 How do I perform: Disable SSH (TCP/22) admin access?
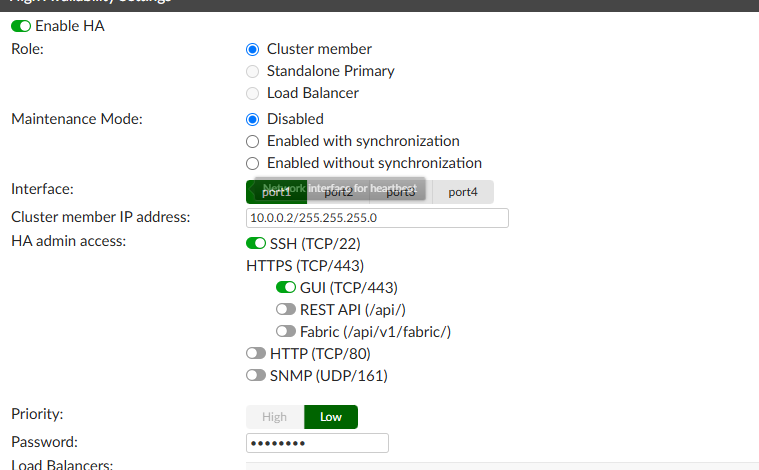coord(256,244)
